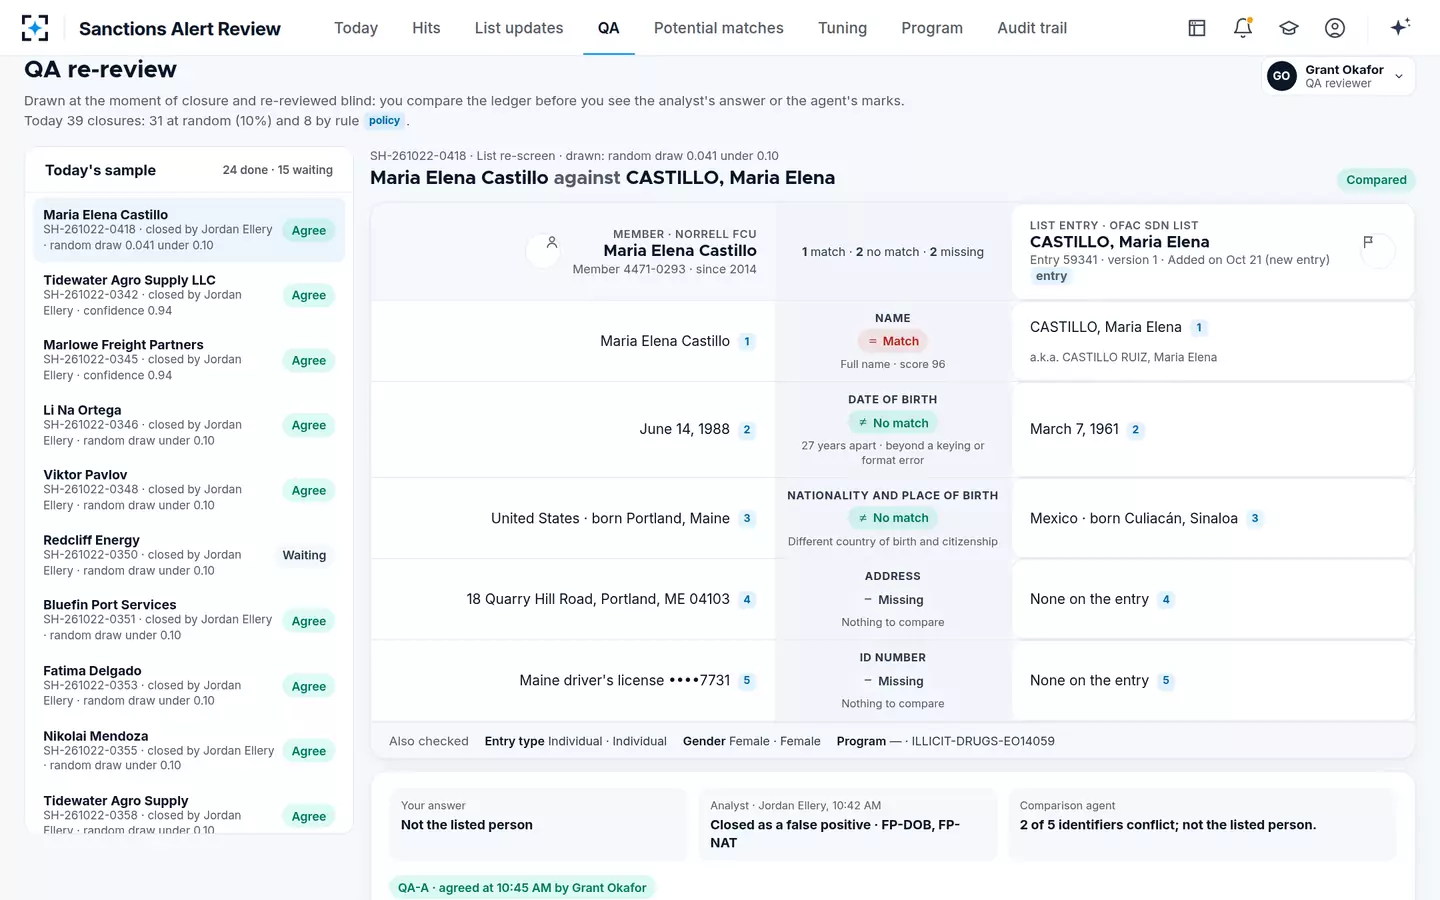Click the QA-A agreed status pill
1440x900 pixels.
point(522,888)
